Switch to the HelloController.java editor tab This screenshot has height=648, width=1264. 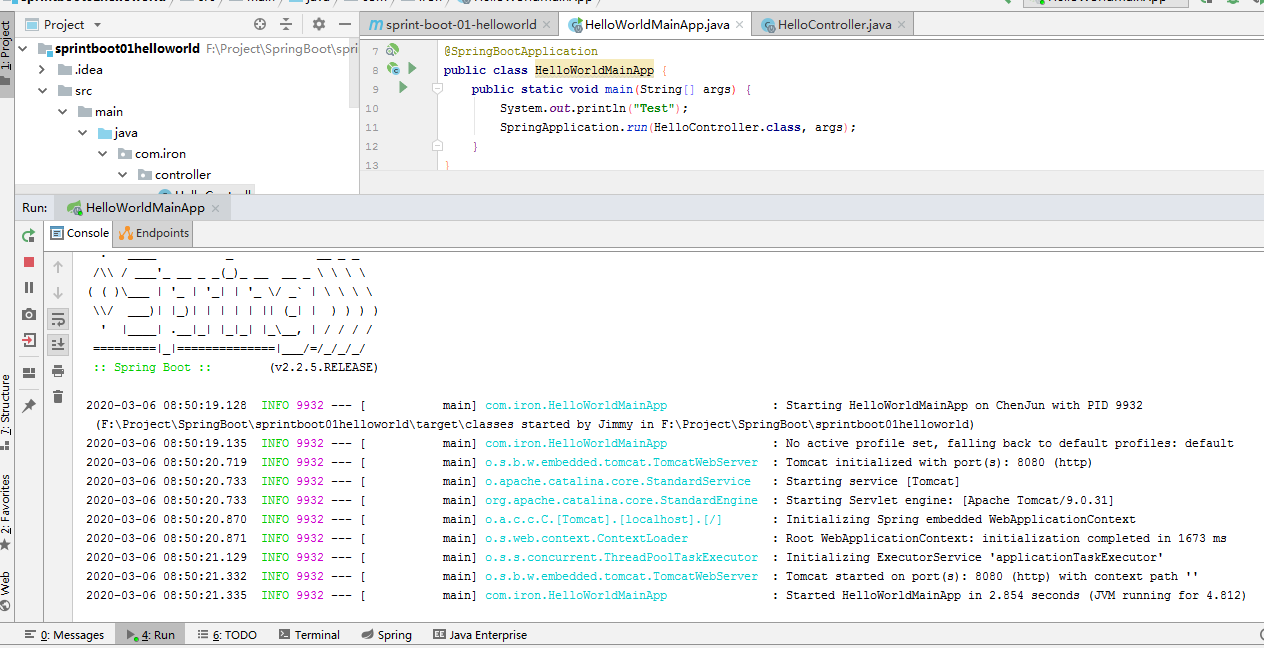(832, 22)
